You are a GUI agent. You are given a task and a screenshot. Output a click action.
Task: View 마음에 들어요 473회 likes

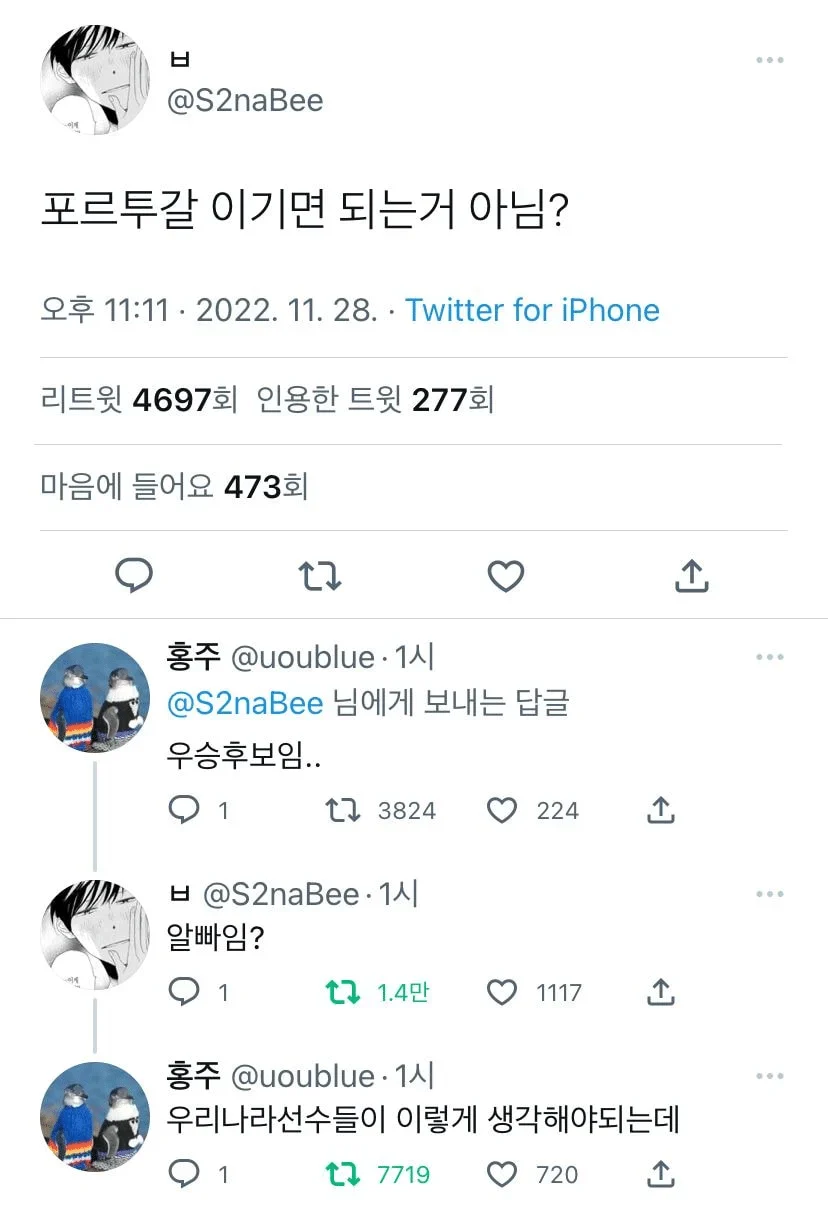[174, 487]
